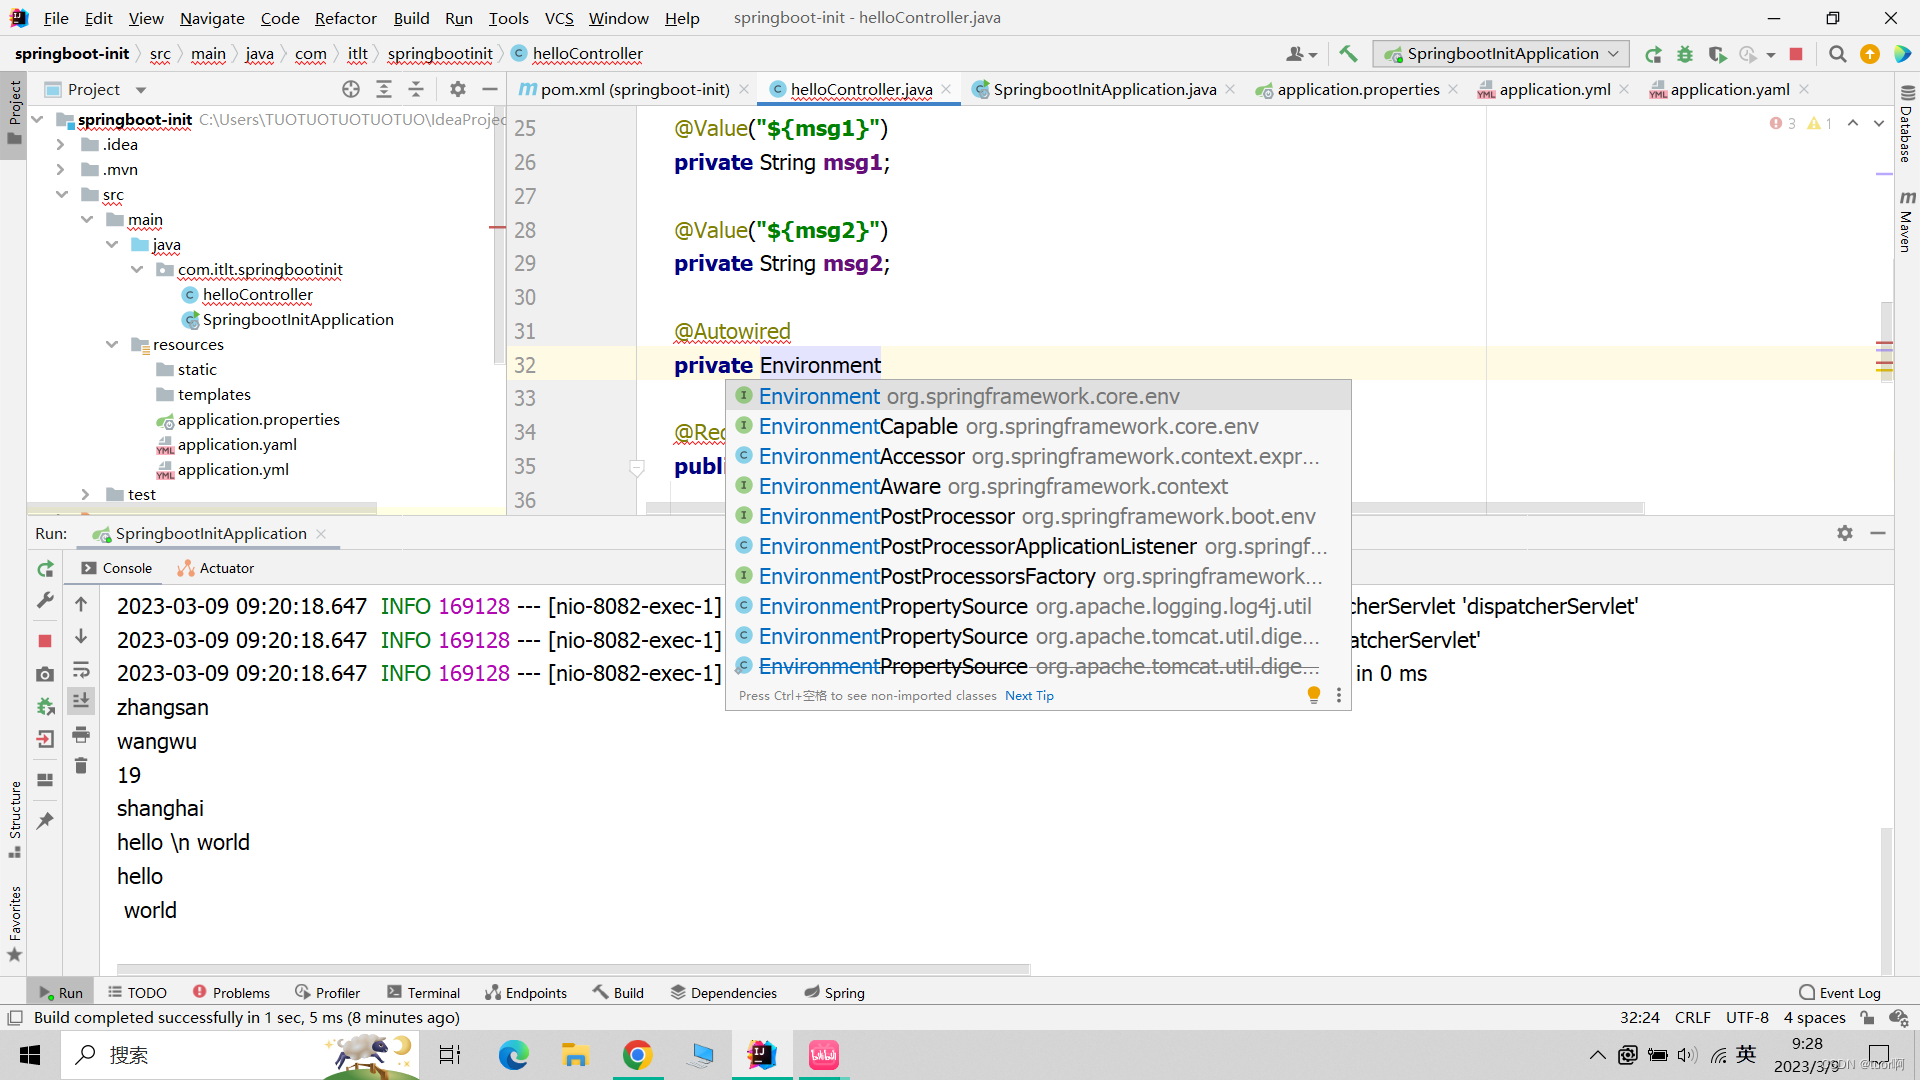Open the SpringbootInitApplication run configuration dropdown
1920x1080 pixels.
pos(1613,53)
